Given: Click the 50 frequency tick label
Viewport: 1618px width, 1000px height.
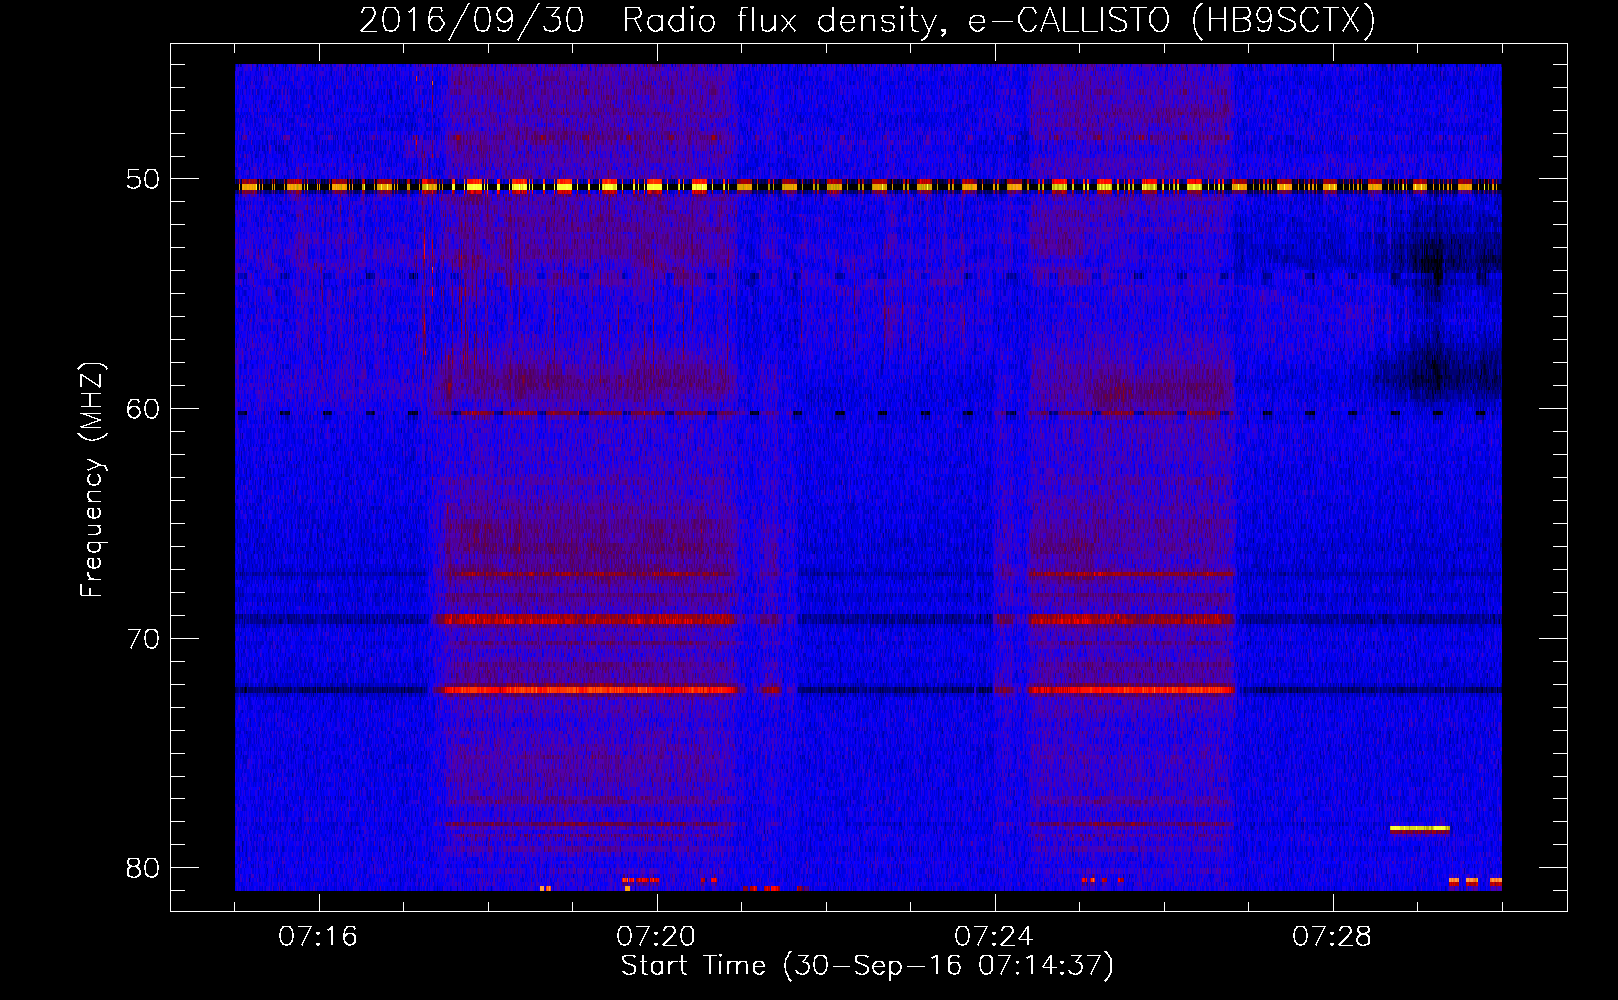Looking at the screenshot, I should pyautogui.click(x=142, y=179).
